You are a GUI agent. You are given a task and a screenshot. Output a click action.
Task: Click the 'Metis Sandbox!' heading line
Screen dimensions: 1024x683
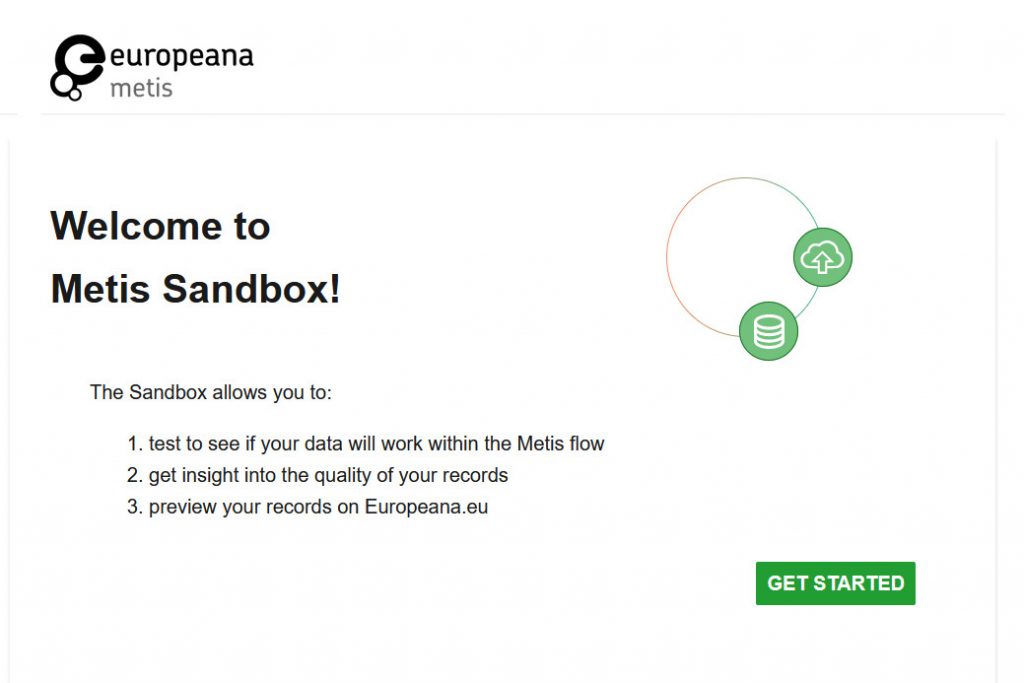(195, 289)
